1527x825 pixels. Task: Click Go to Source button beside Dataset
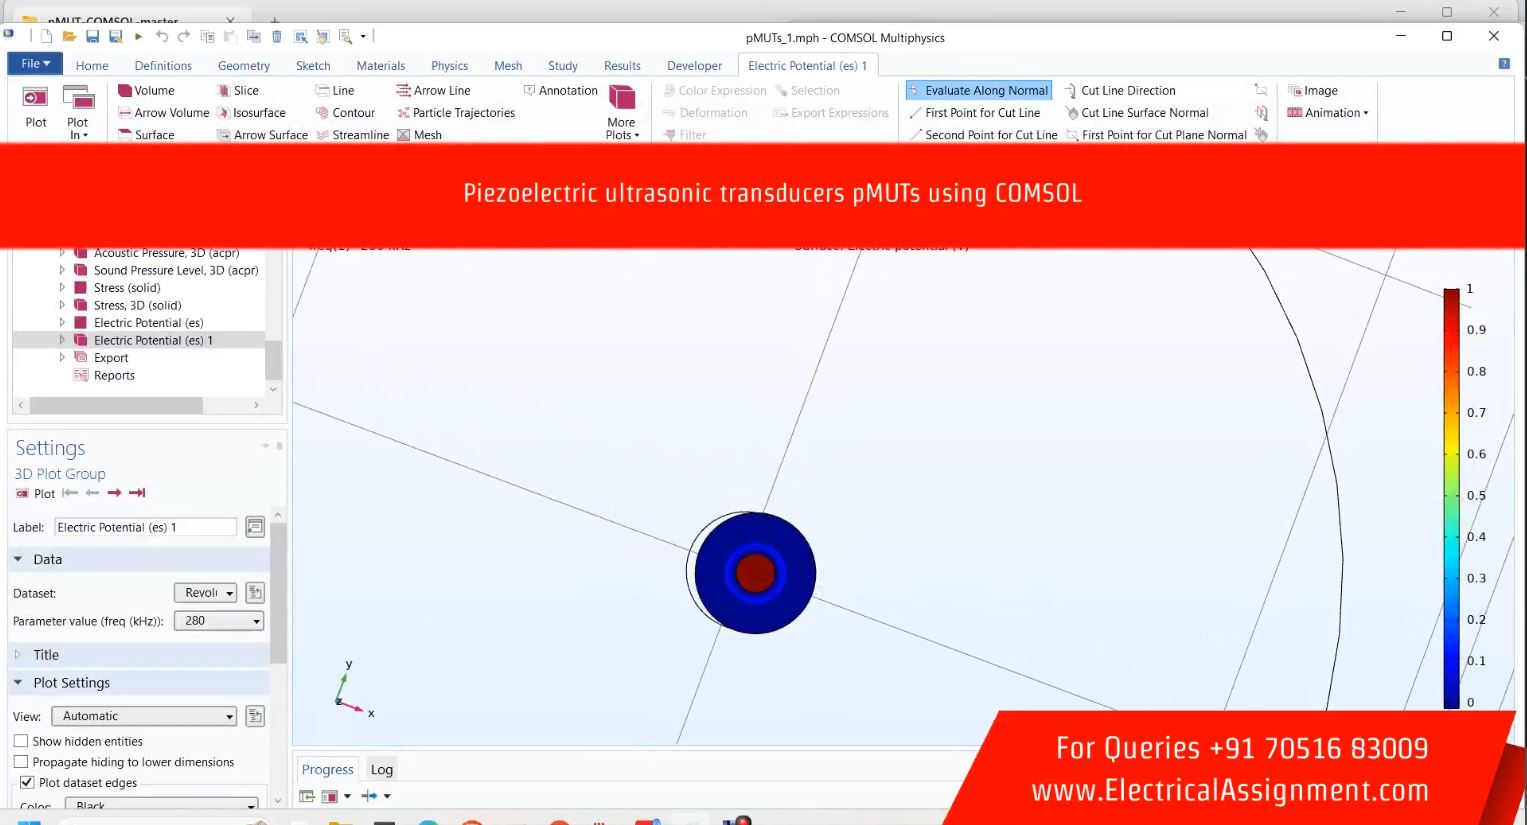coord(255,593)
